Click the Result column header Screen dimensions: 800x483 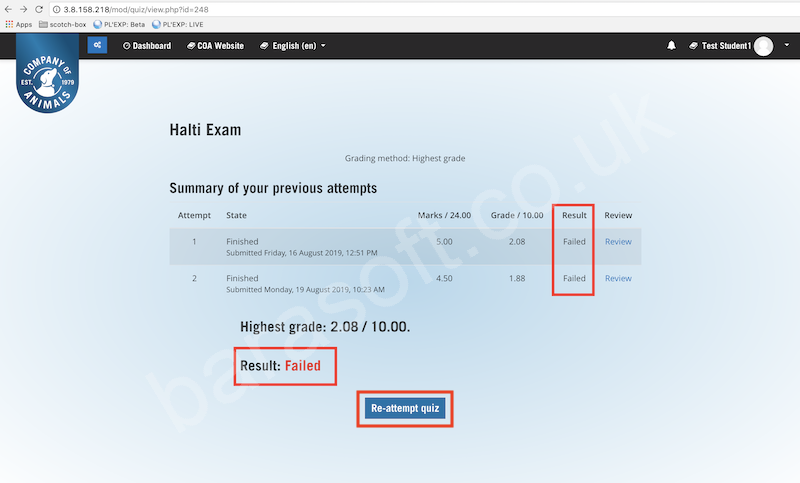(574, 215)
